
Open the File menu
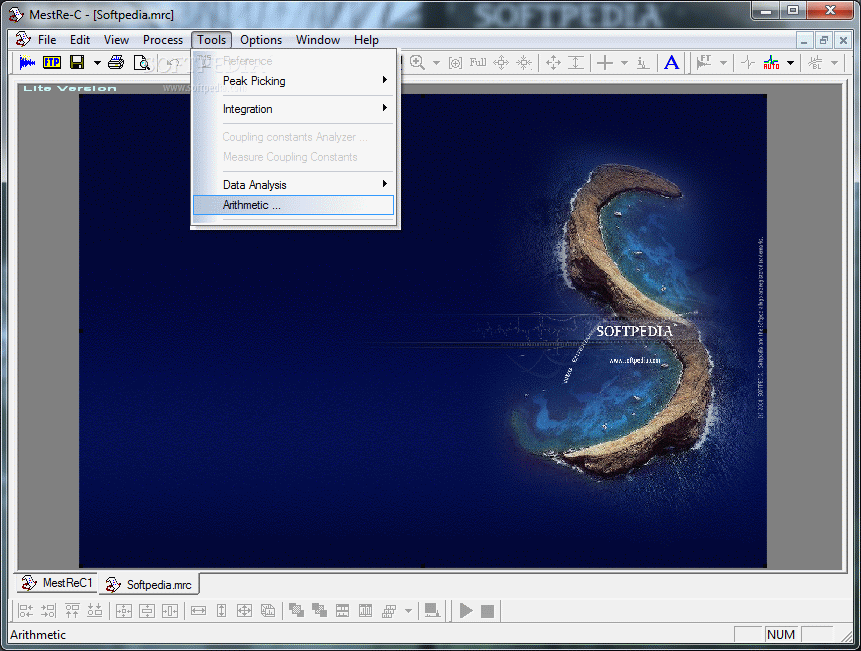pos(47,40)
